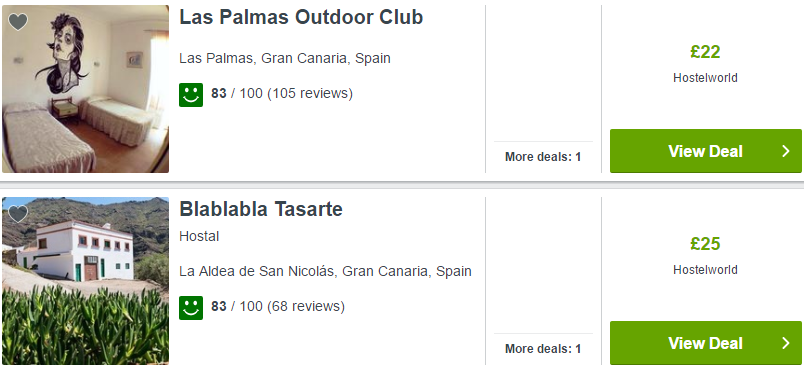Viewport: 804px width, 369px height.
Task: Favorite Blablabla Tasarte with heart icon
Action: 18,214
